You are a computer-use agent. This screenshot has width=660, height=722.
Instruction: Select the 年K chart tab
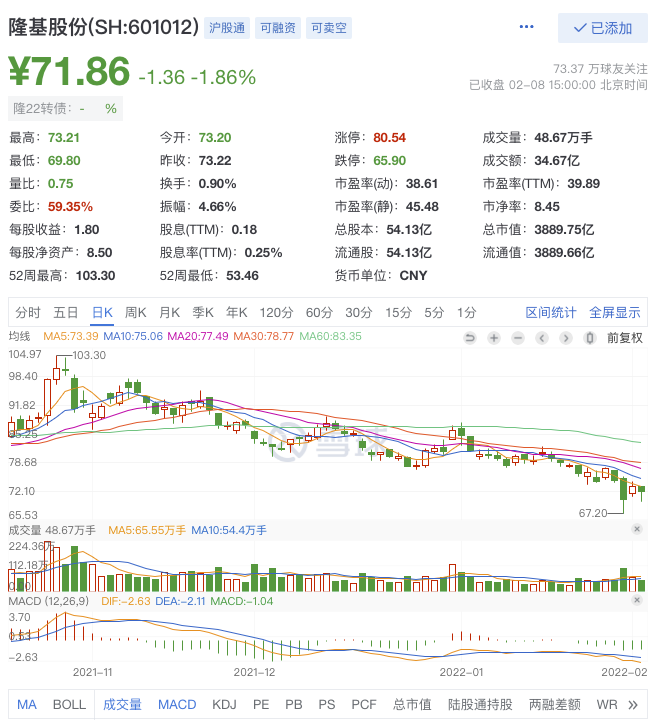point(236,313)
